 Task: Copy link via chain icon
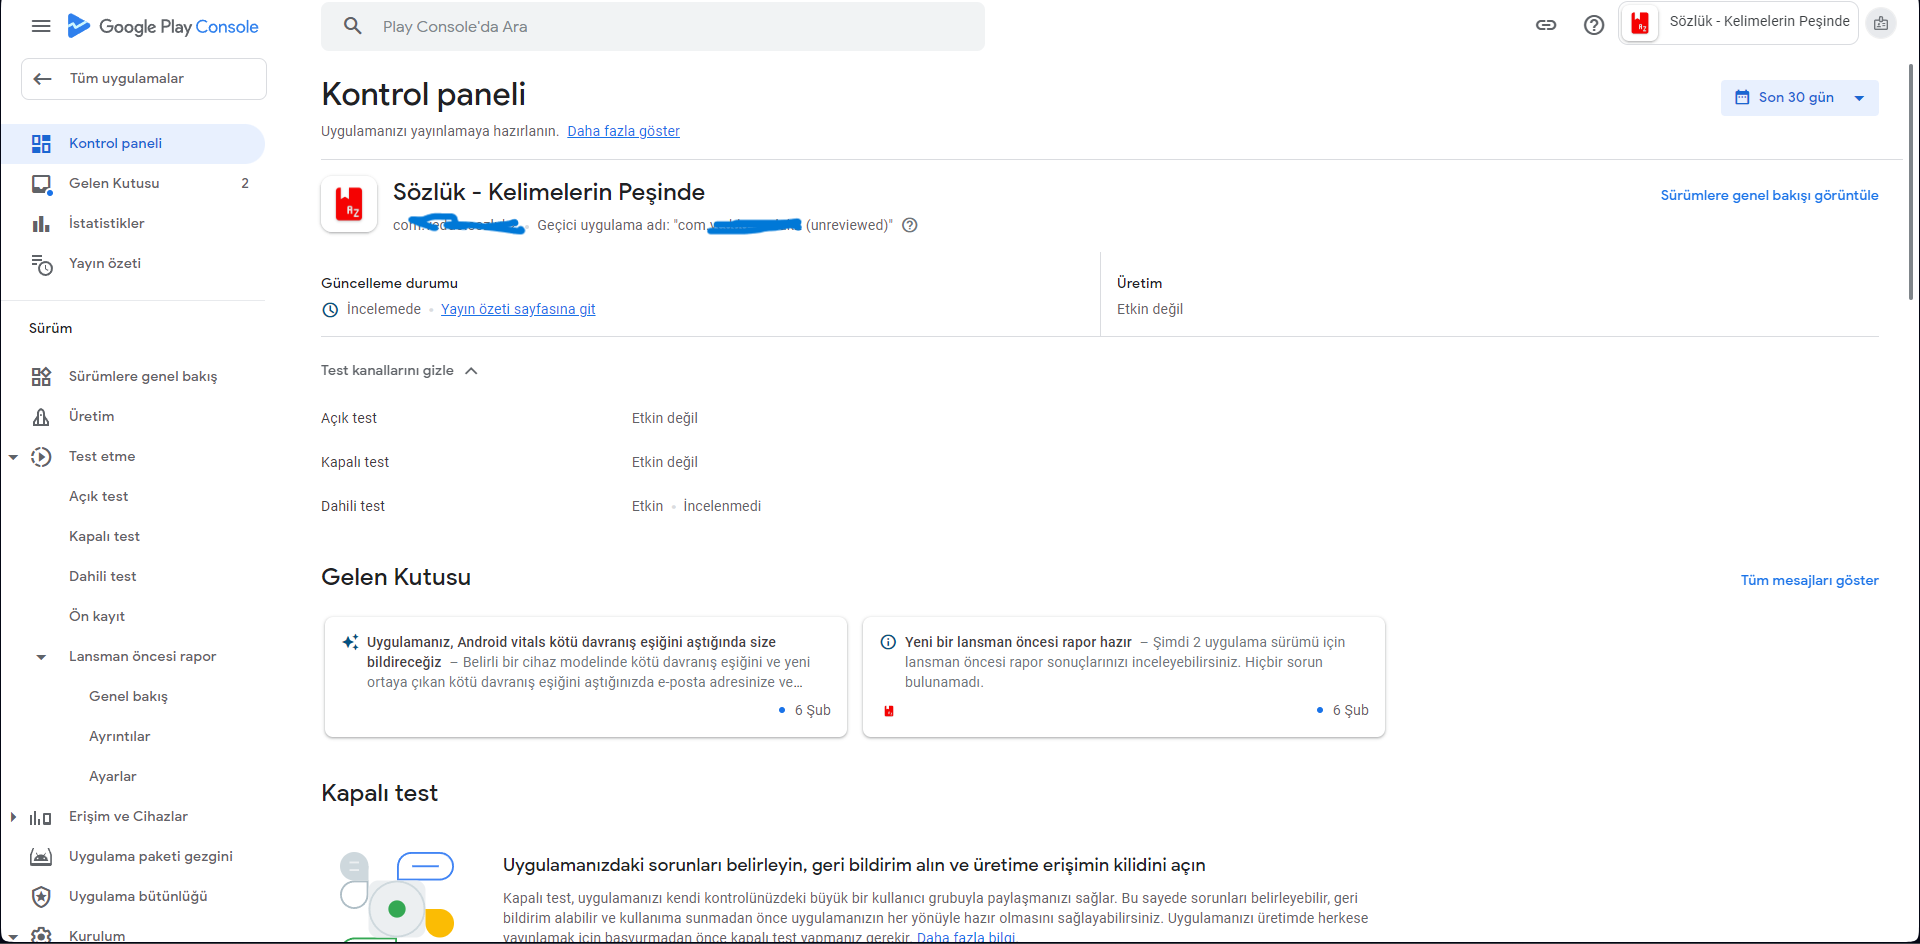1546,25
